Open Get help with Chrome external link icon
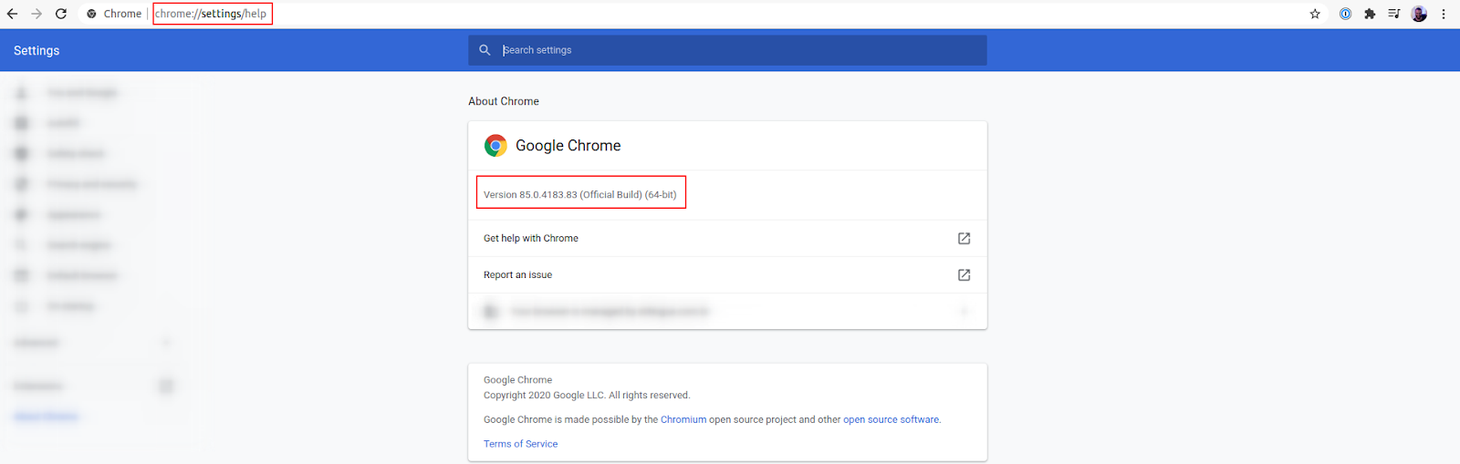Screen dimensions: 1460x464 (964, 238)
